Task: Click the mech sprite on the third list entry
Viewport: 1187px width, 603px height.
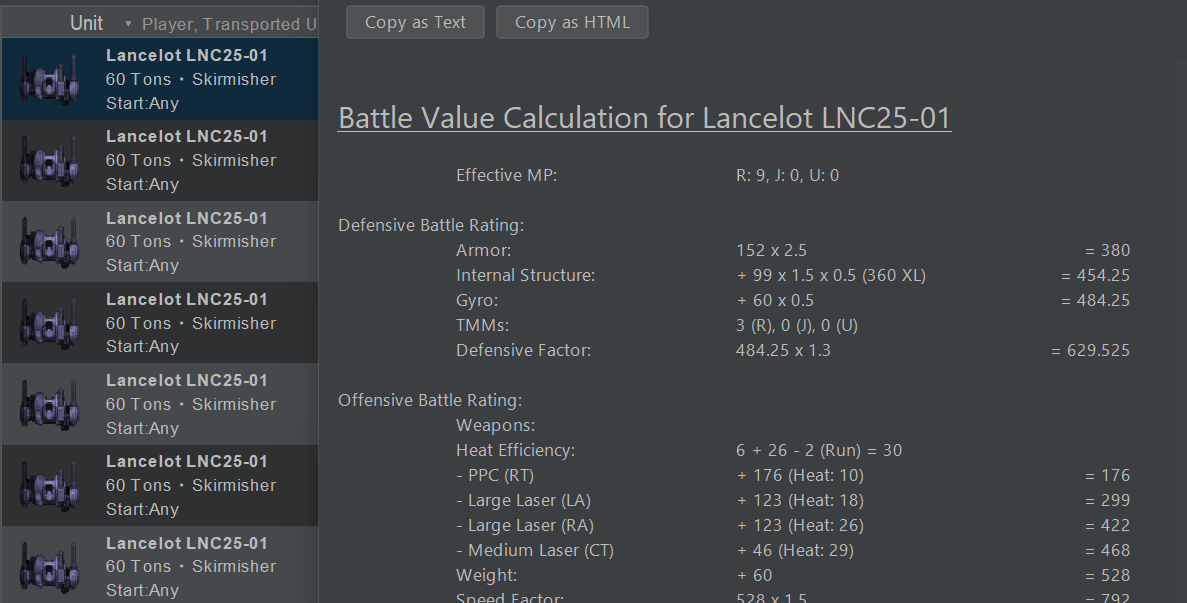Action: pos(48,240)
